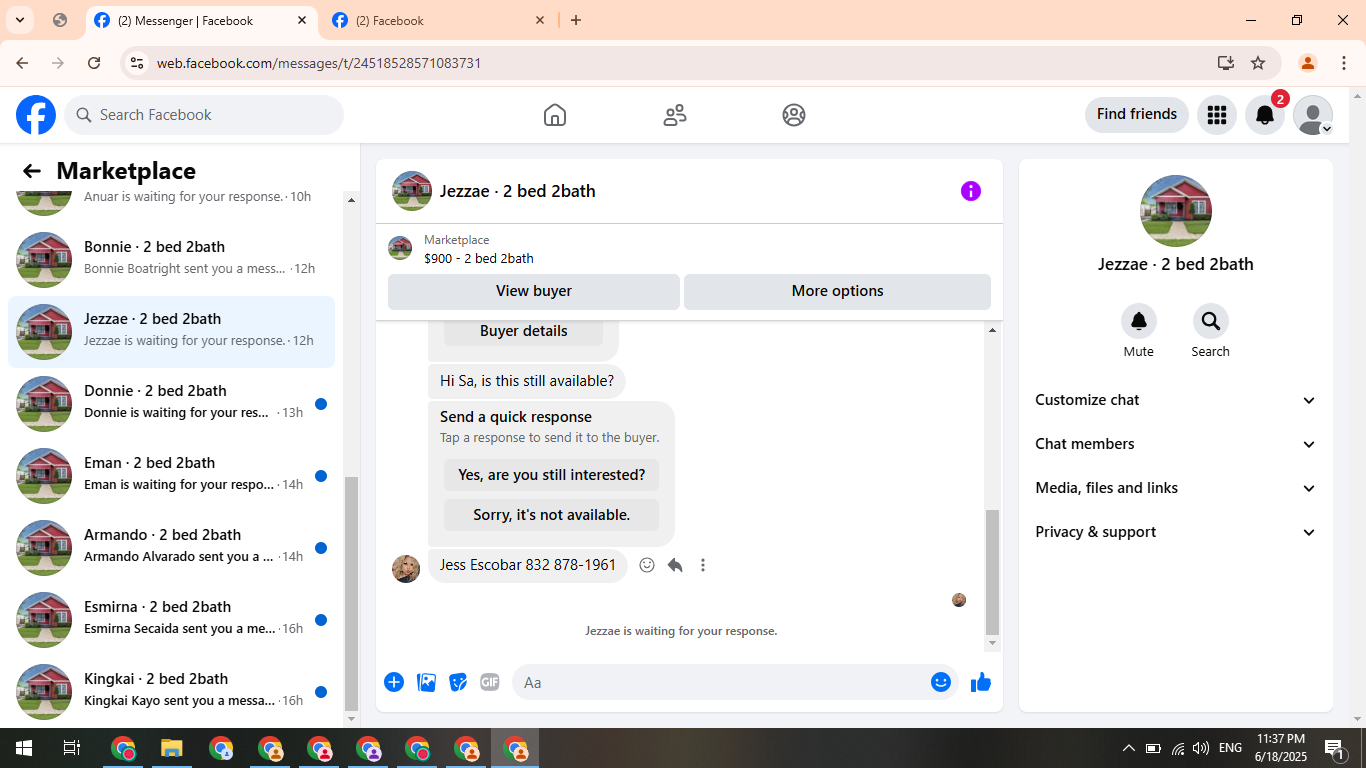
Task: Send 'Sorry, it's not available.' response
Action: click(x=551, y=515)
